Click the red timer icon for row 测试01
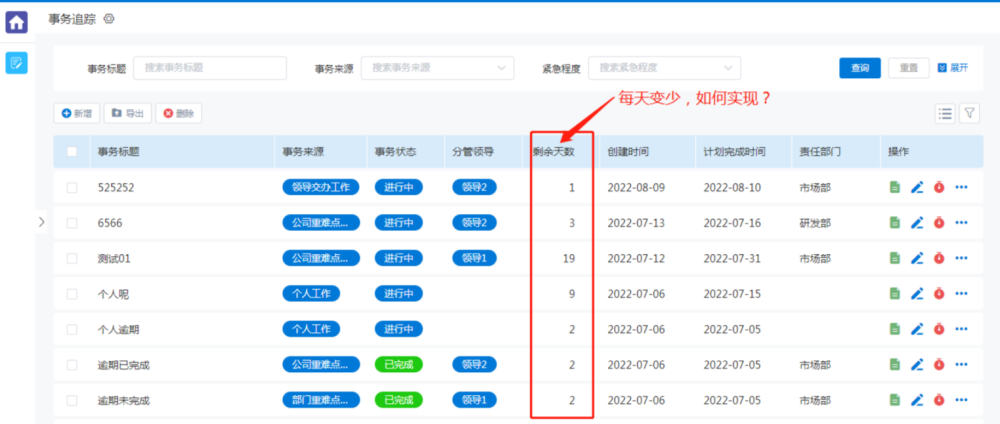 coord(939,258)
